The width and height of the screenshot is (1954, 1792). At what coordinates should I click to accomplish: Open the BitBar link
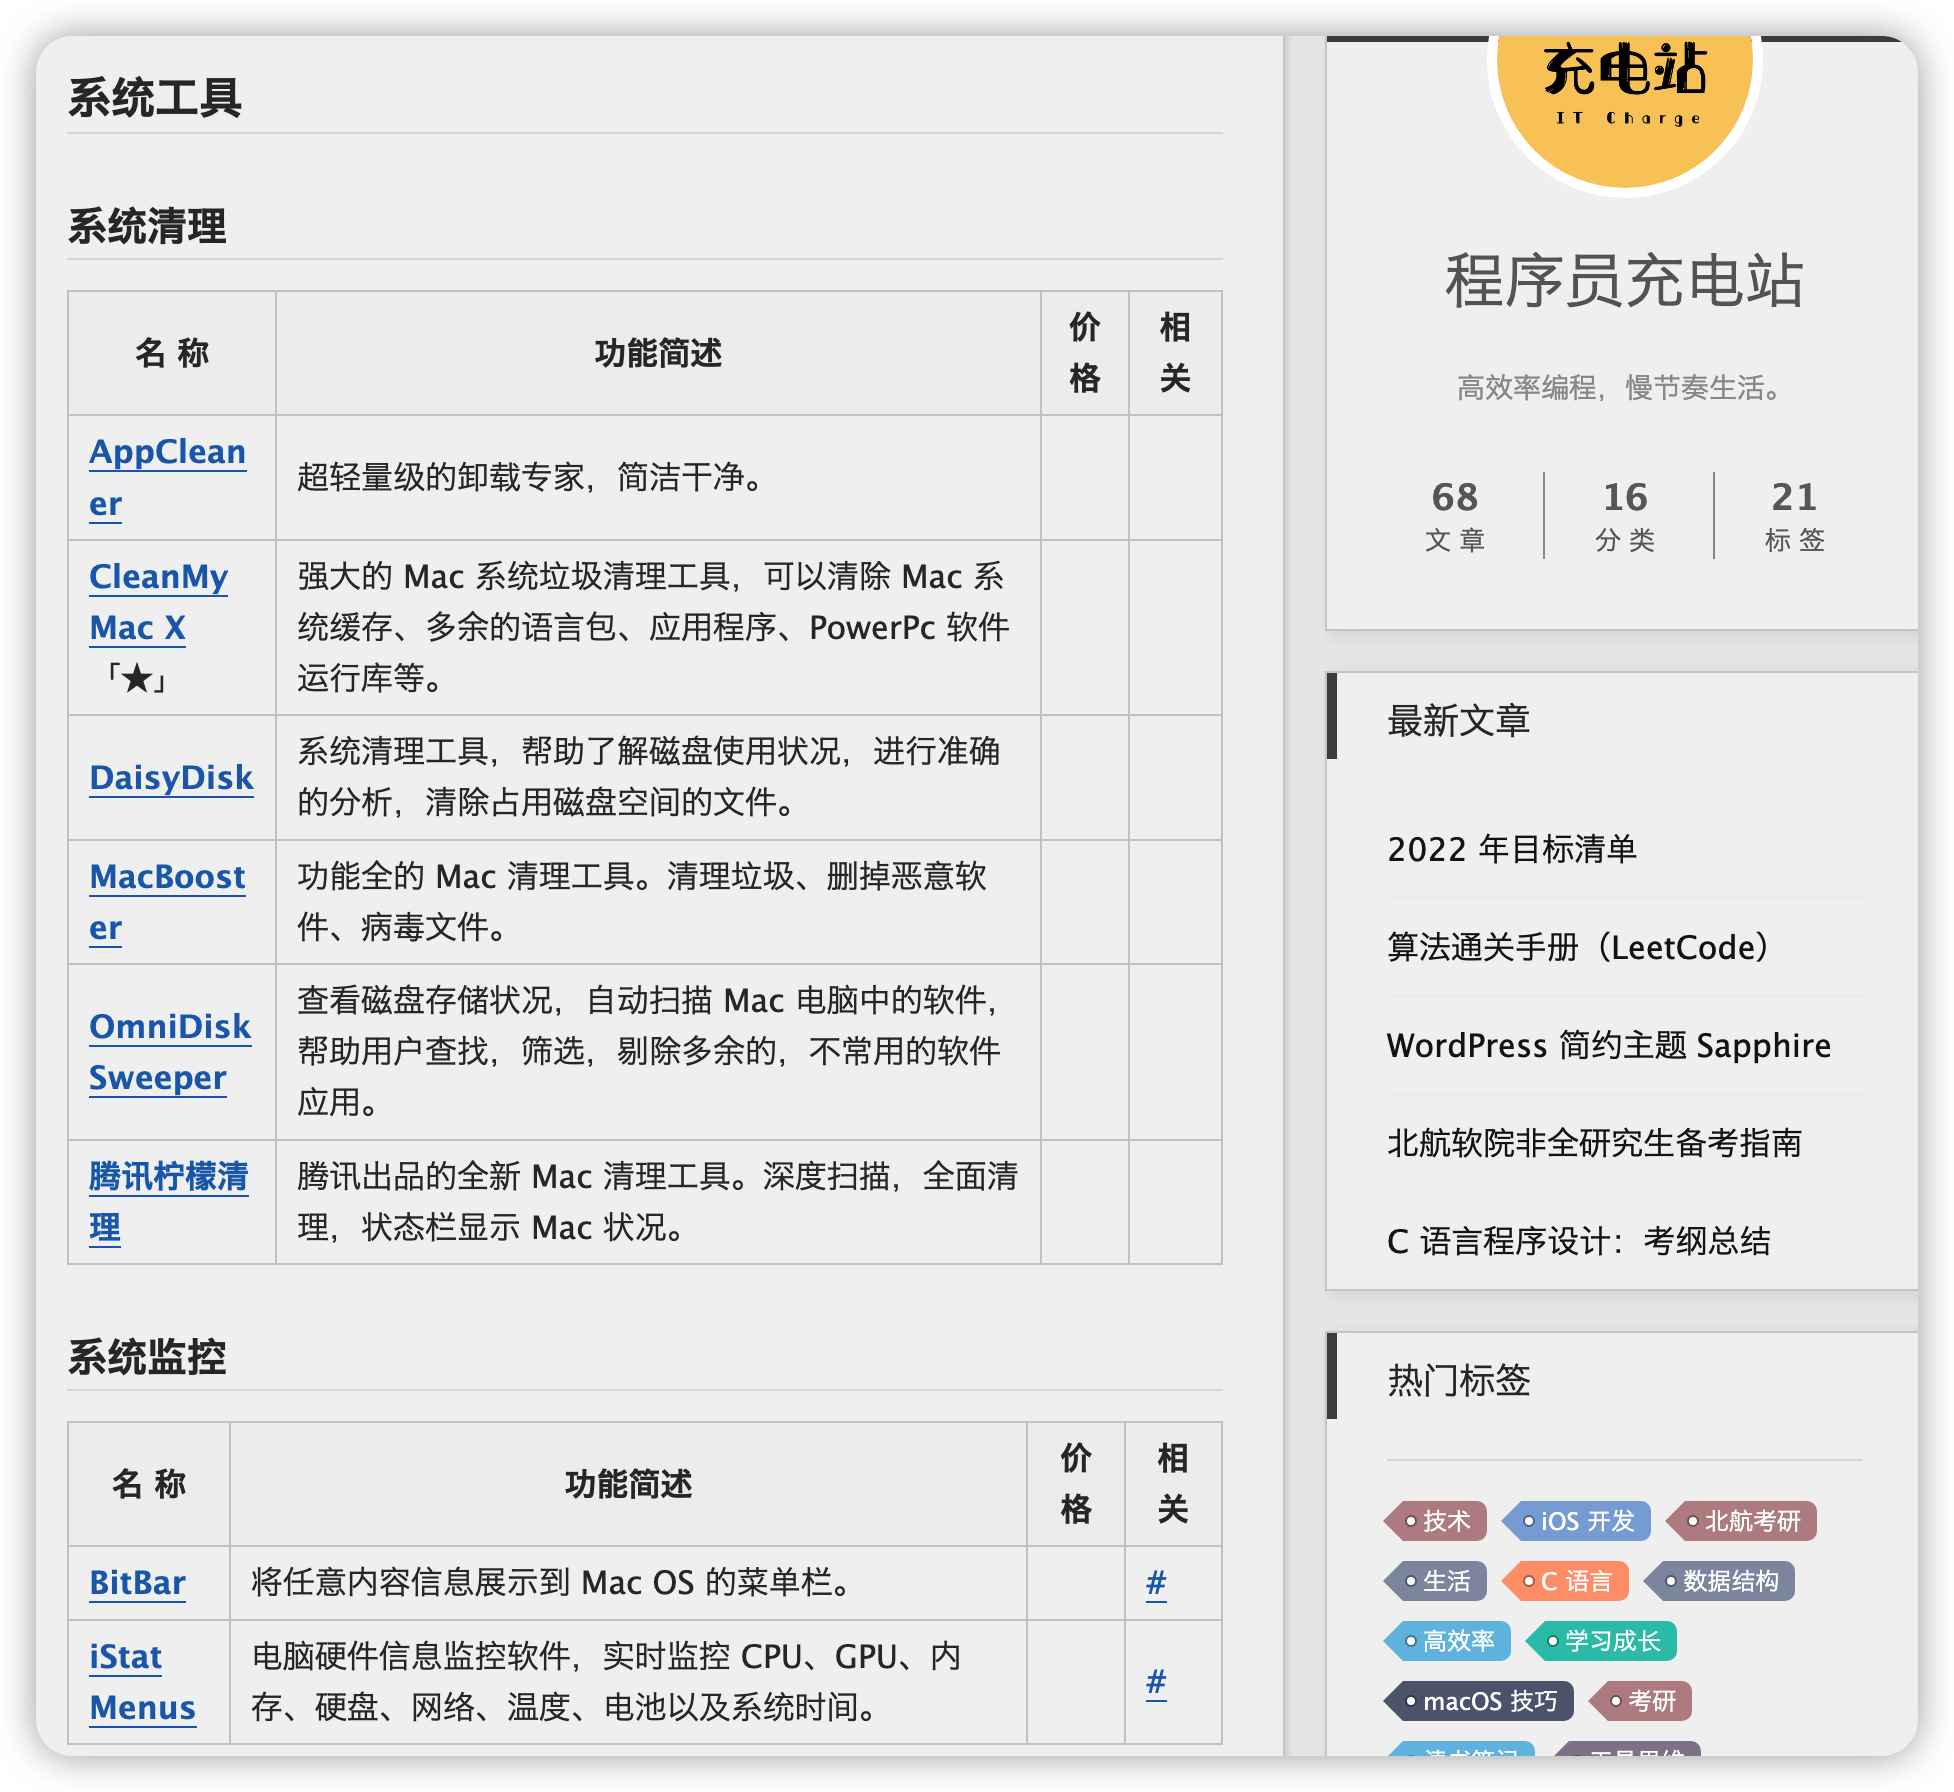pyautogui.click(x=137, y=1583)
